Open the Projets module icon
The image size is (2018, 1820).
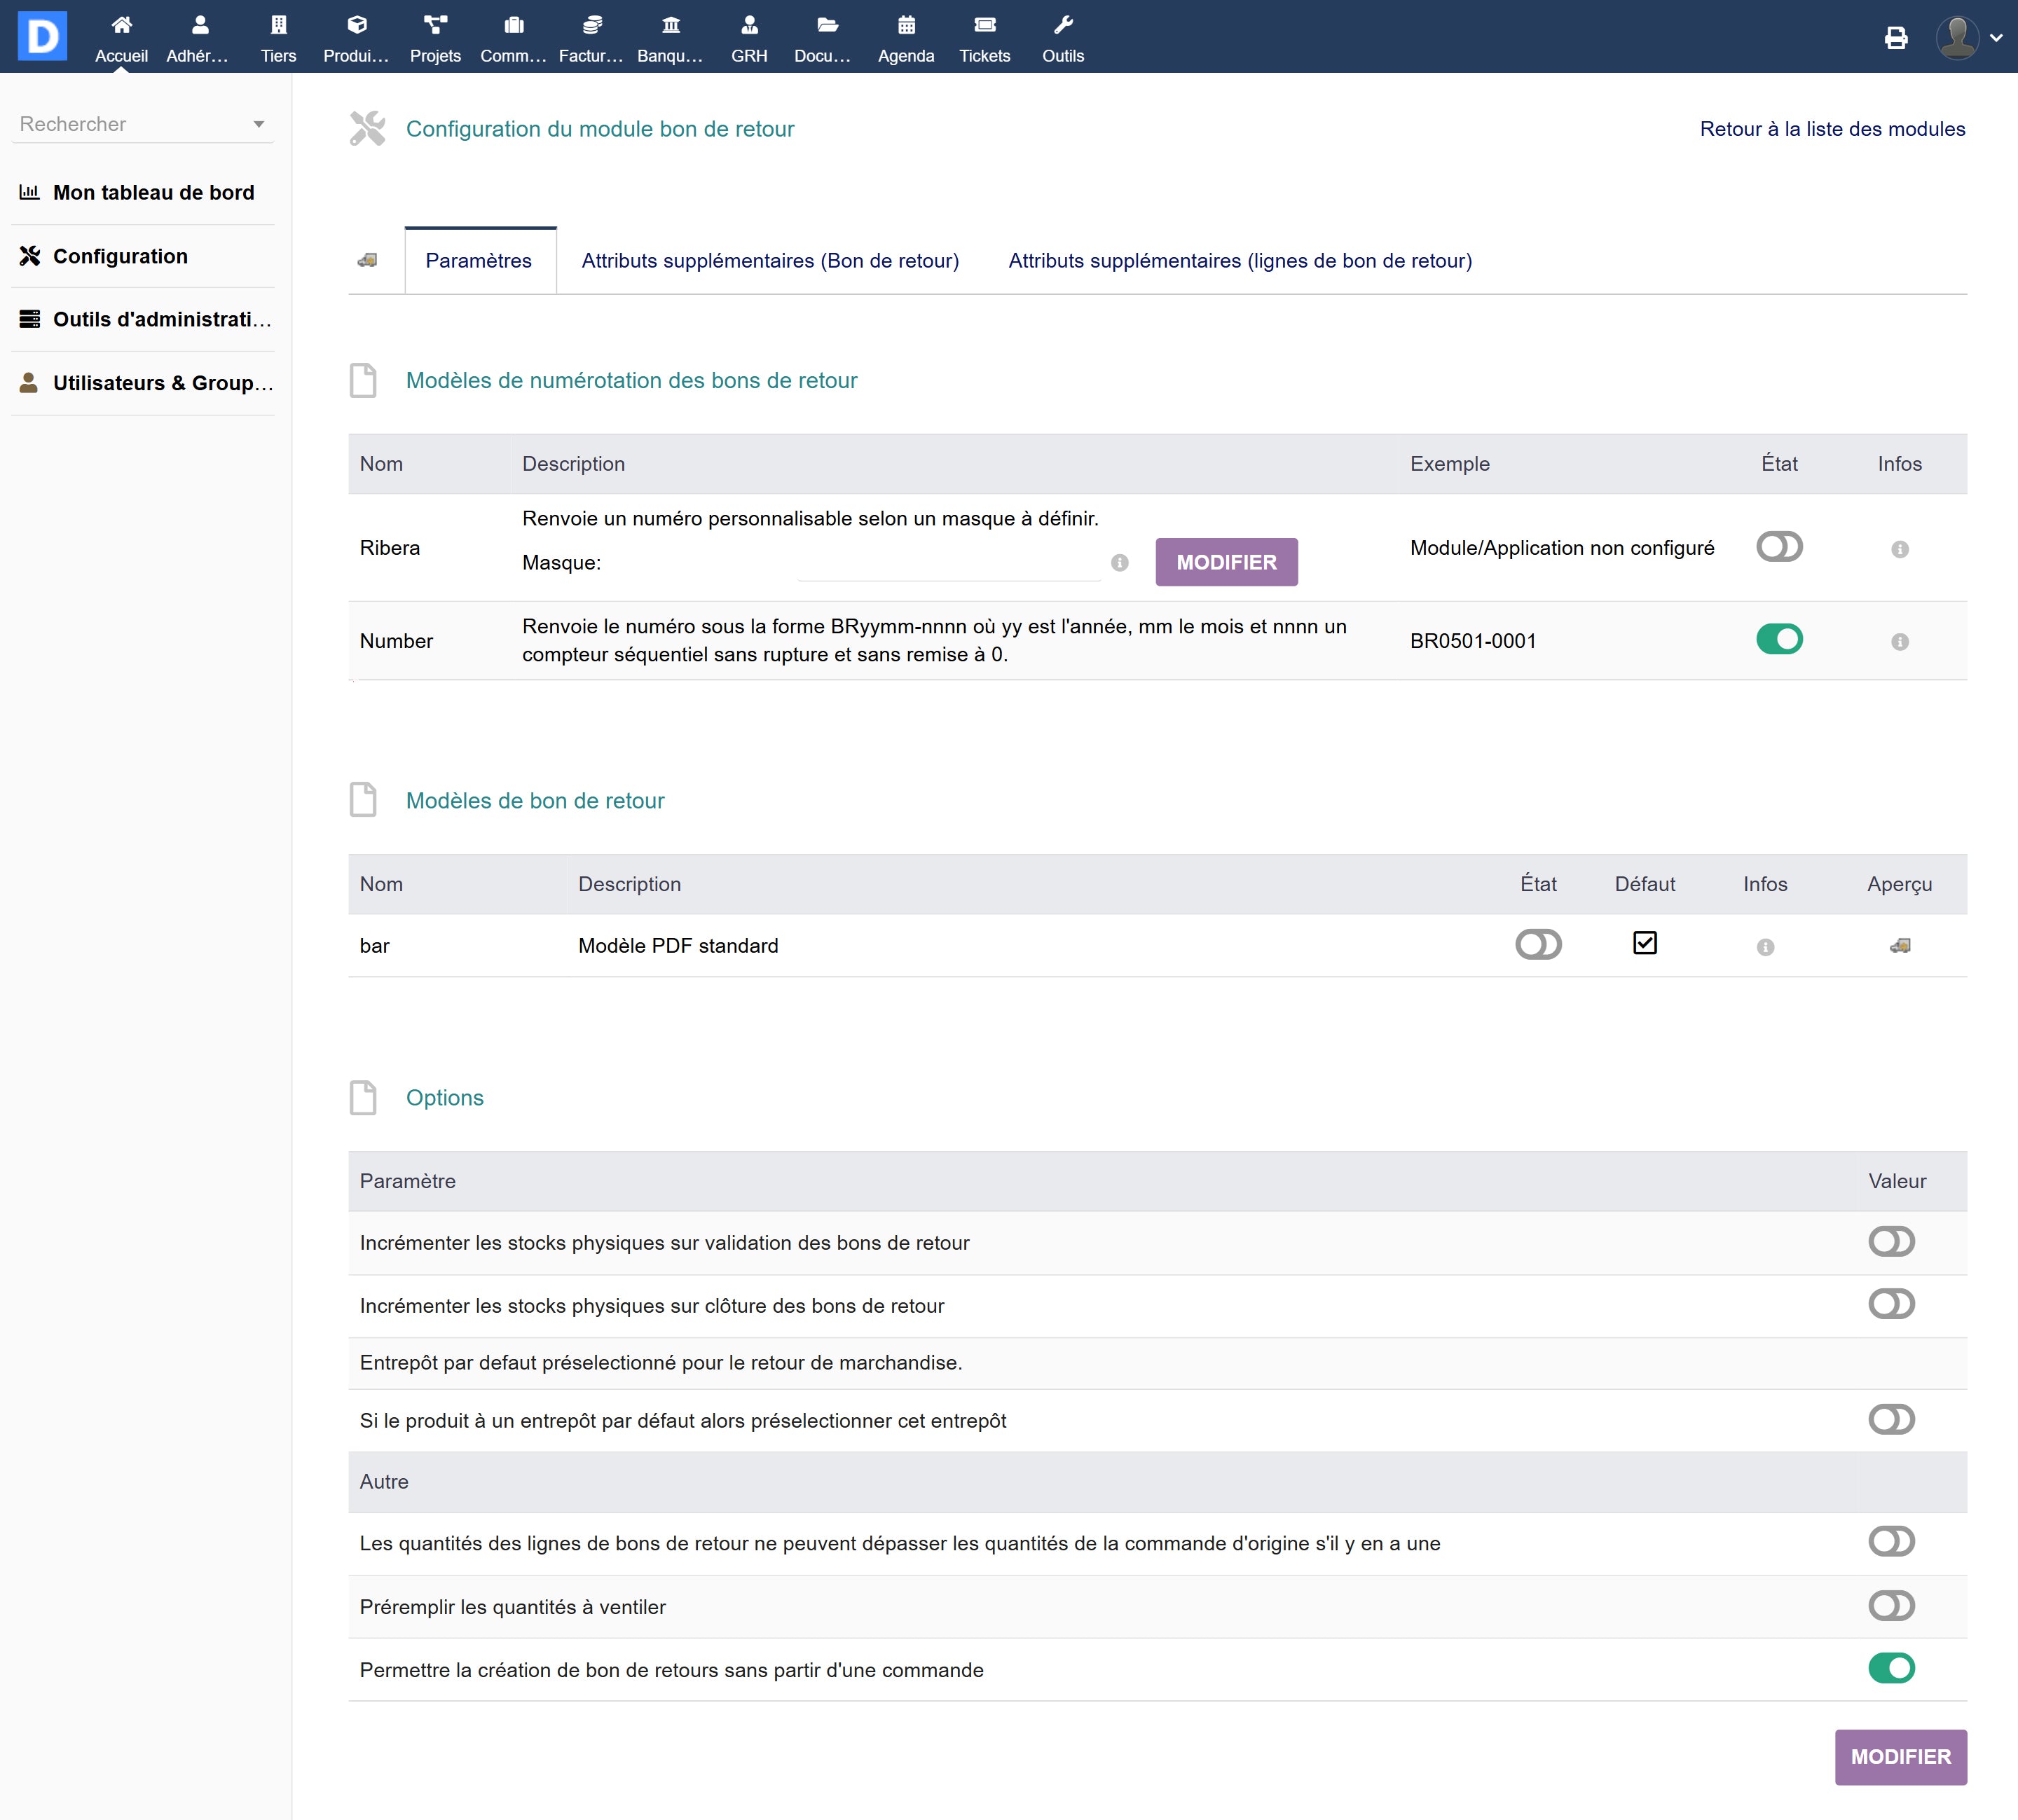[x=435, y=26]
